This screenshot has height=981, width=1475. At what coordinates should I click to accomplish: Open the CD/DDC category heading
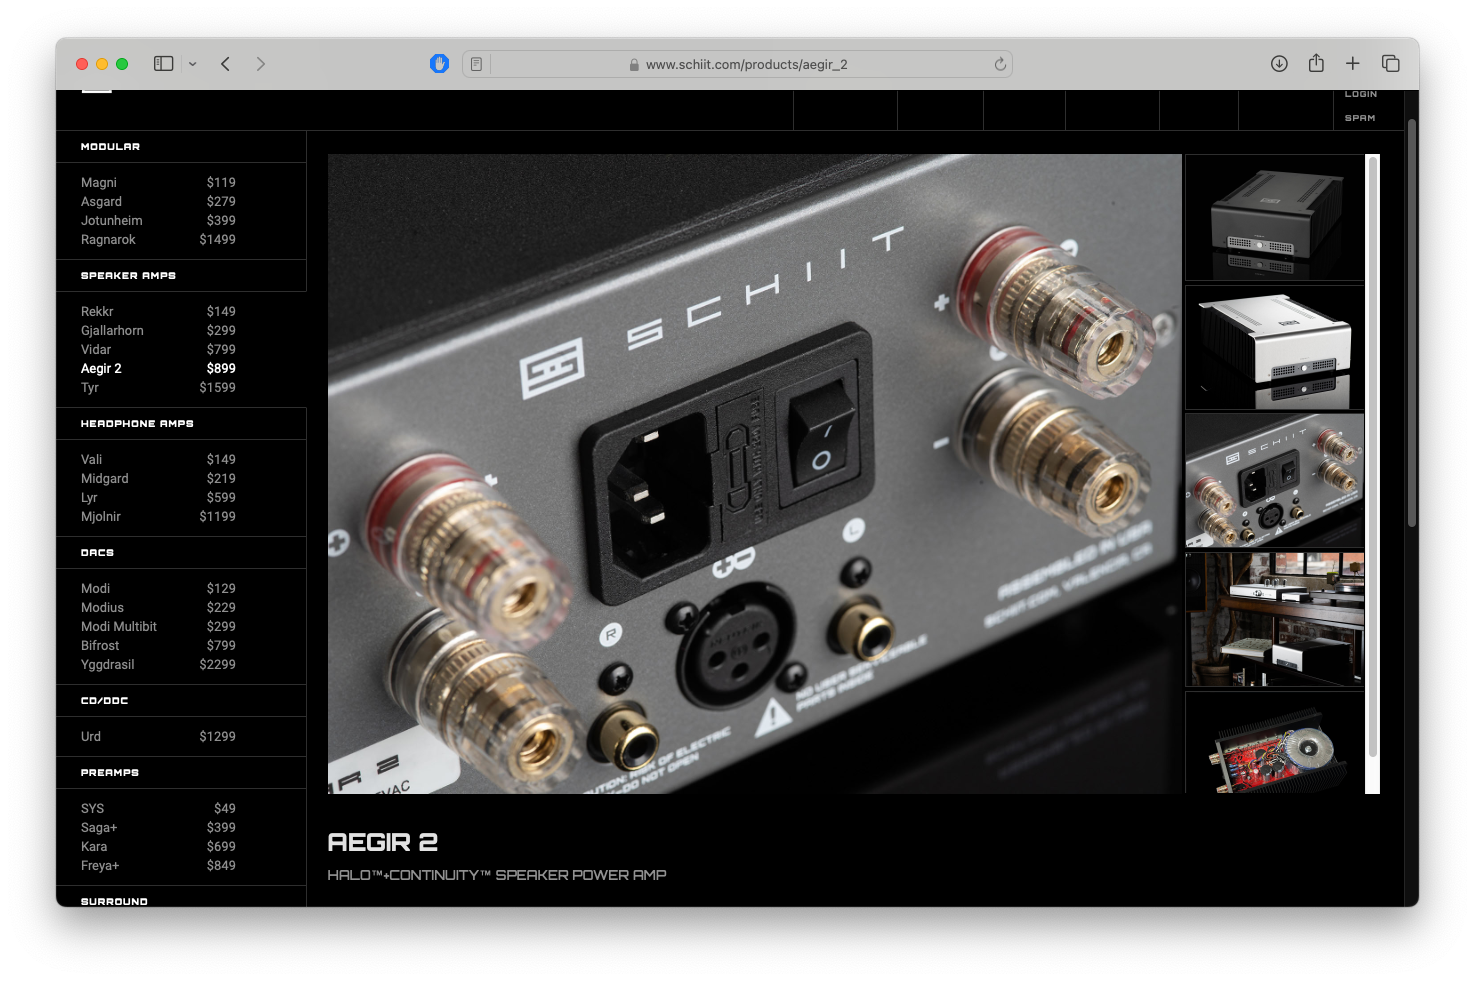pyautogui.click(x=104, y=701)
